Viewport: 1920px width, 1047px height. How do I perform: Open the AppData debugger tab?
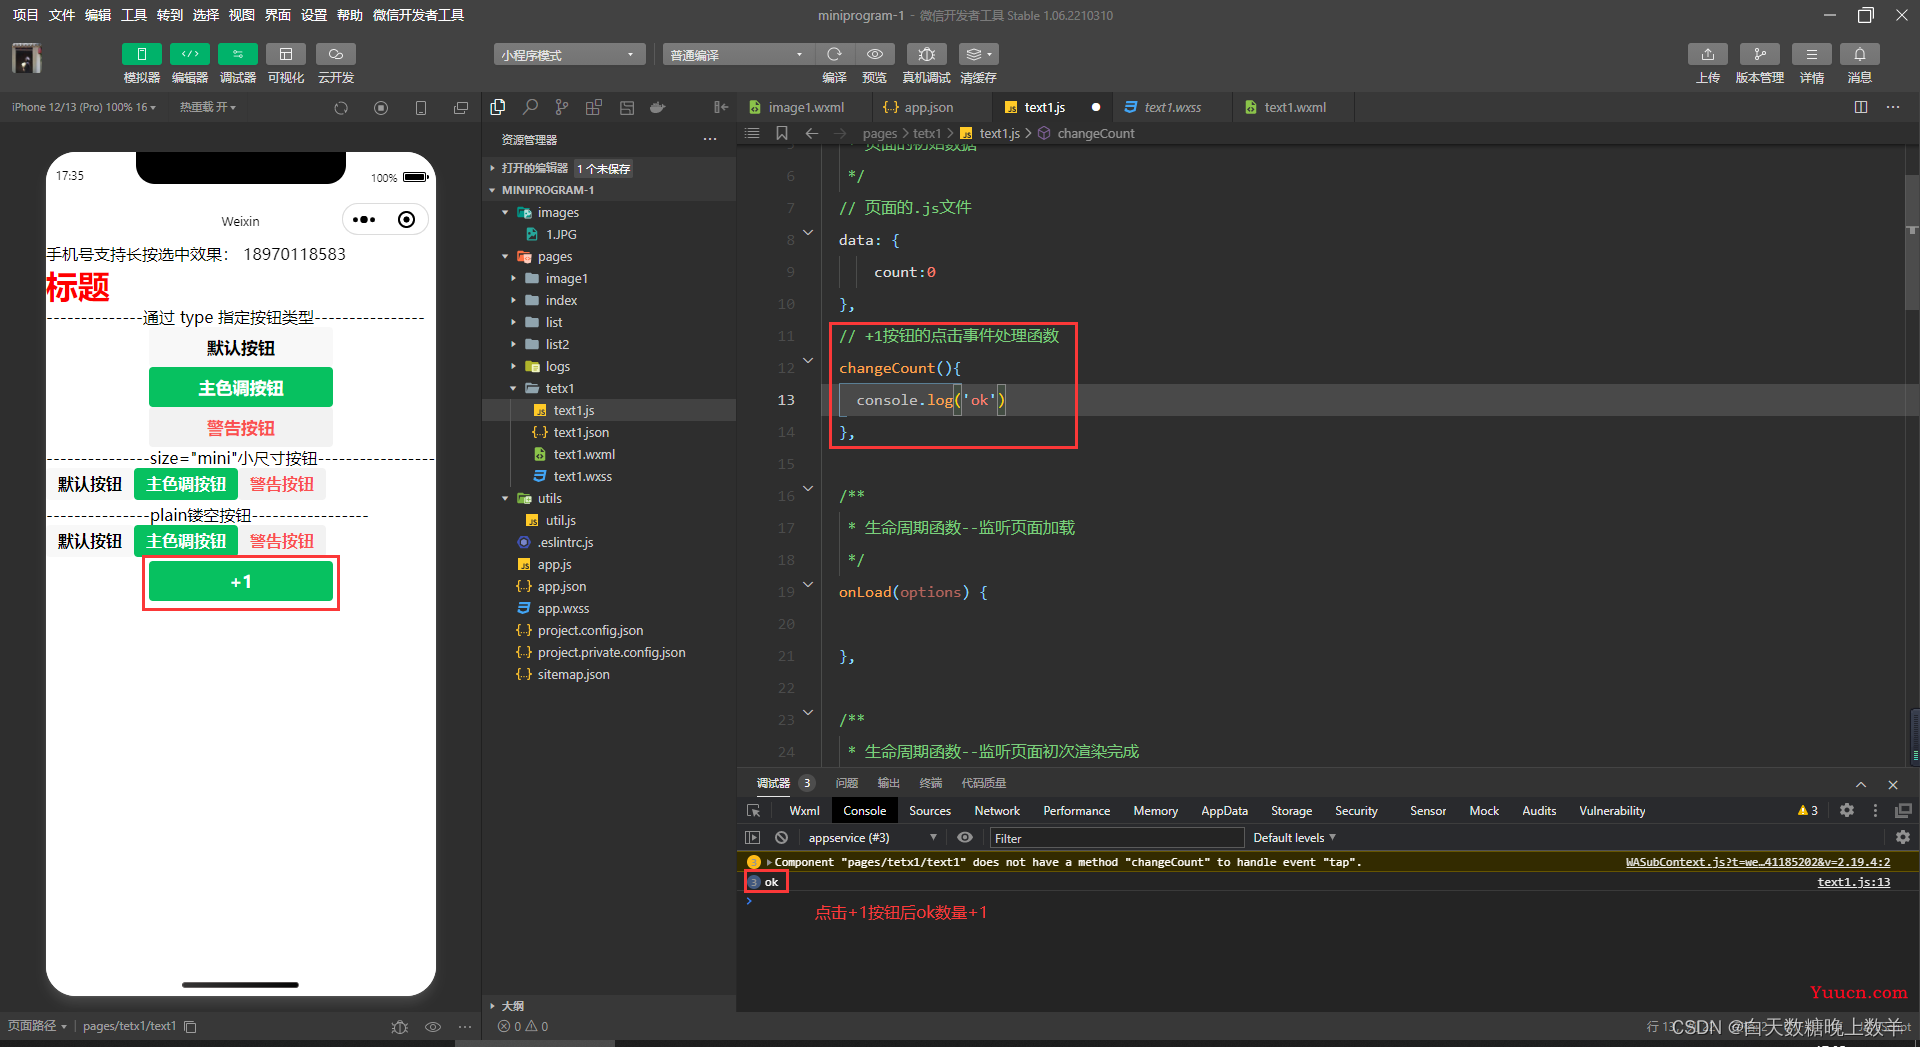pyautogui.click(x=1224, y=811)
